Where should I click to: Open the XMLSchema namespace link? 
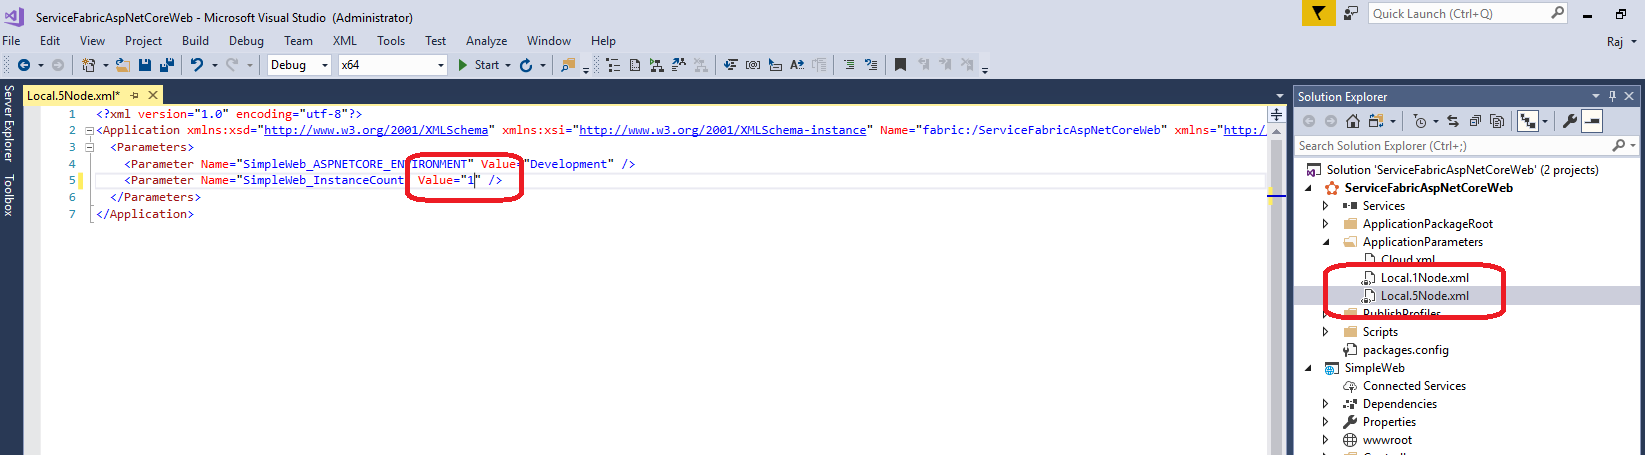(376, 130)
